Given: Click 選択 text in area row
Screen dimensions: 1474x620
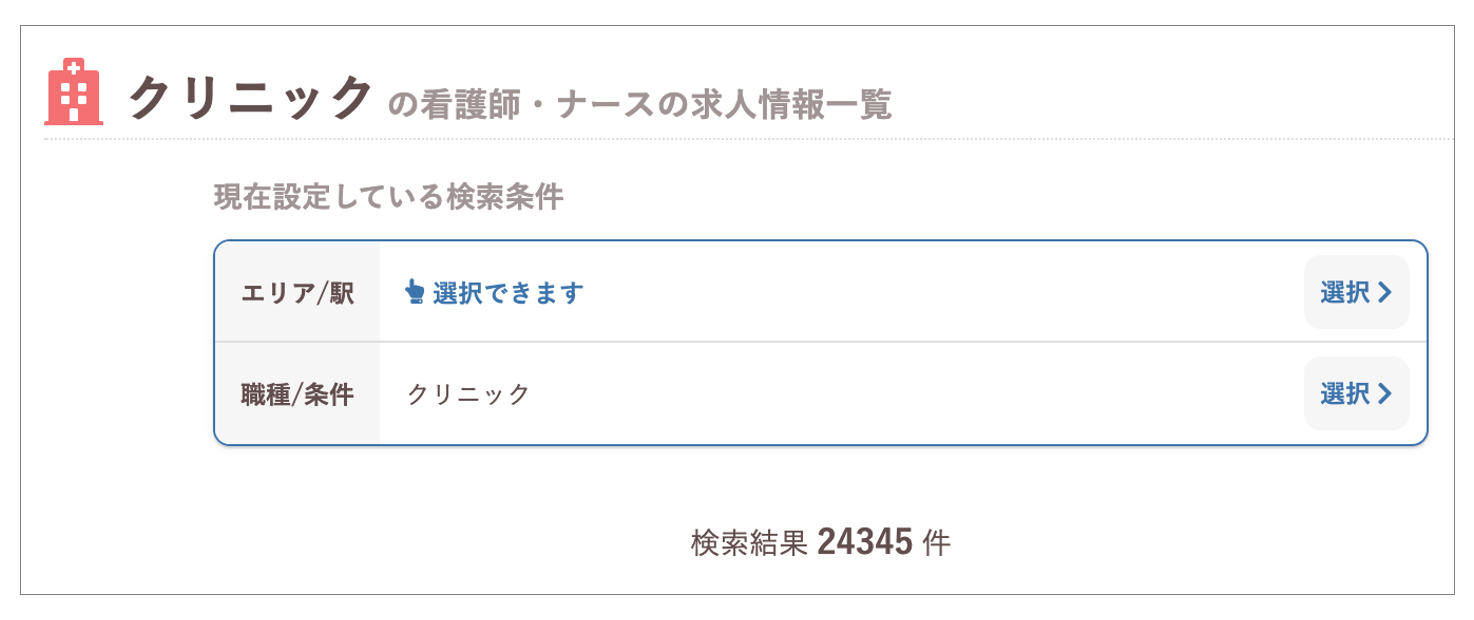Looking at the screenshot, I should [1345, 292].
